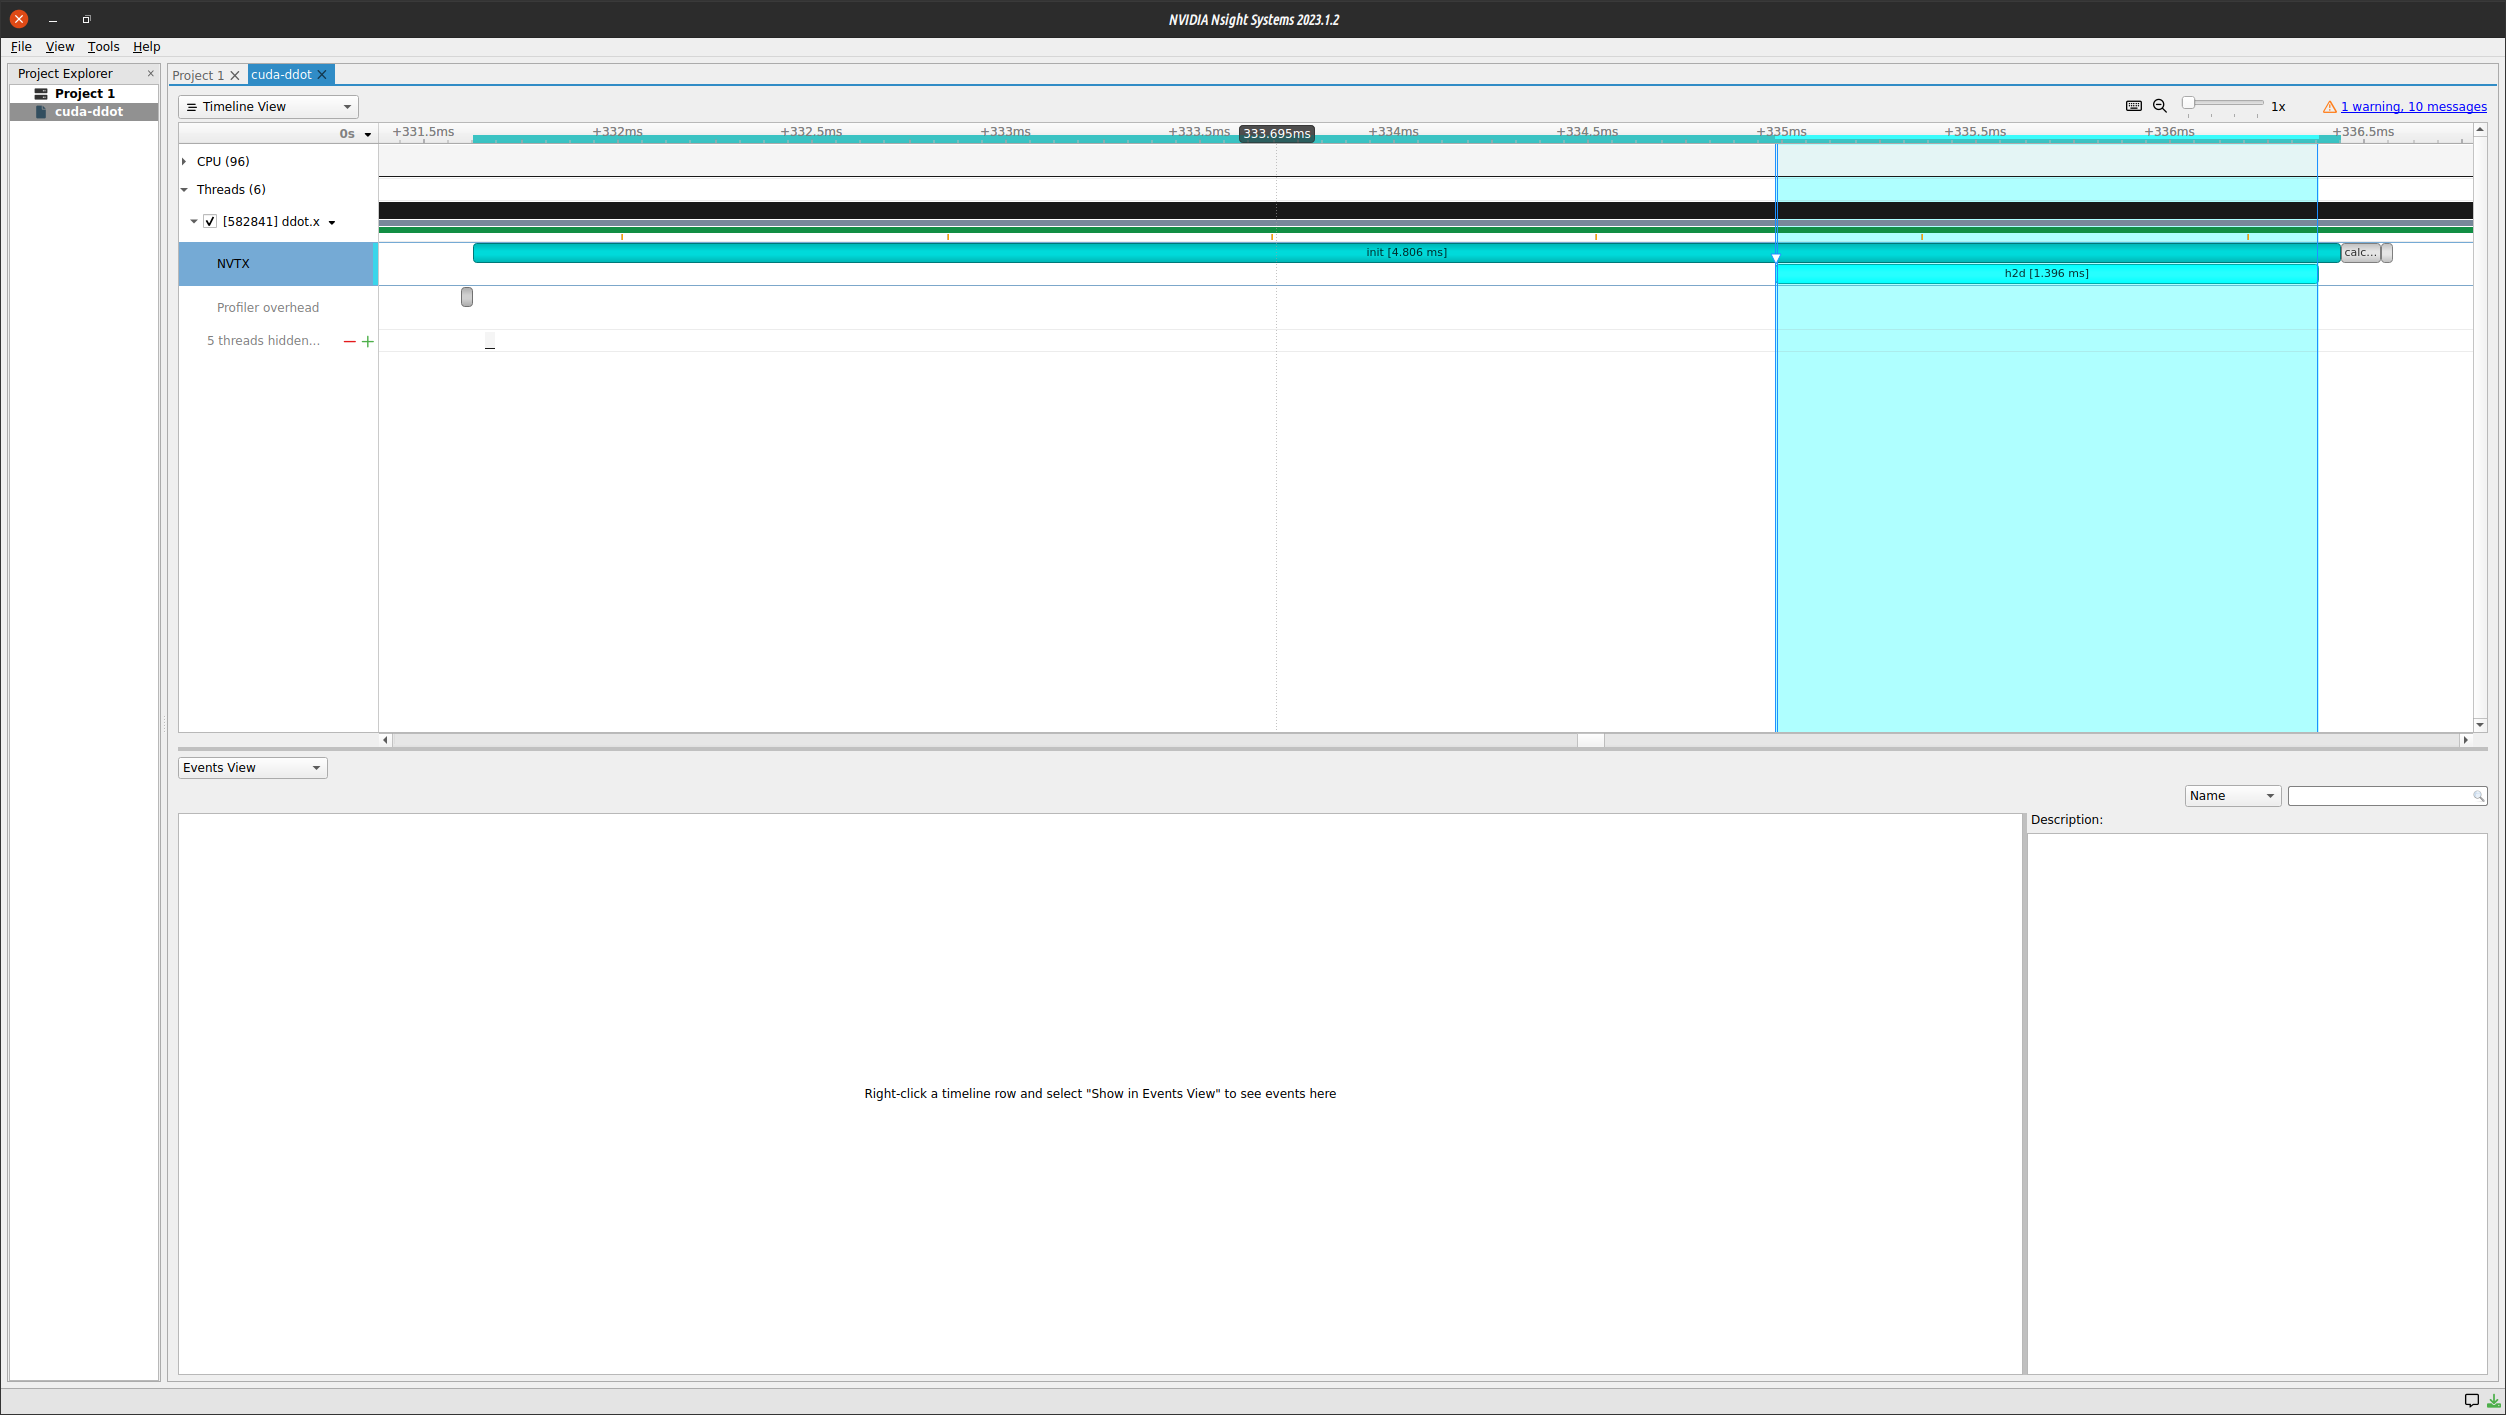Click the horizontal scrollbar thumb

click(1590, 741)
